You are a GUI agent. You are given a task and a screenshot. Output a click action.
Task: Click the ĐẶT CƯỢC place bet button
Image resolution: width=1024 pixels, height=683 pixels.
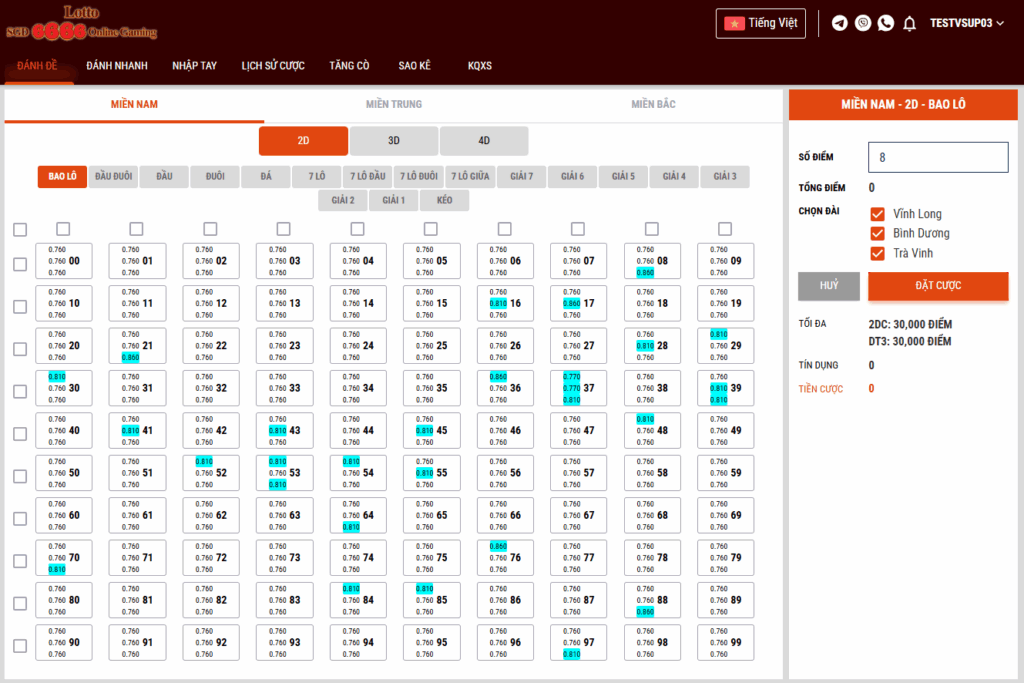point(938,286)
